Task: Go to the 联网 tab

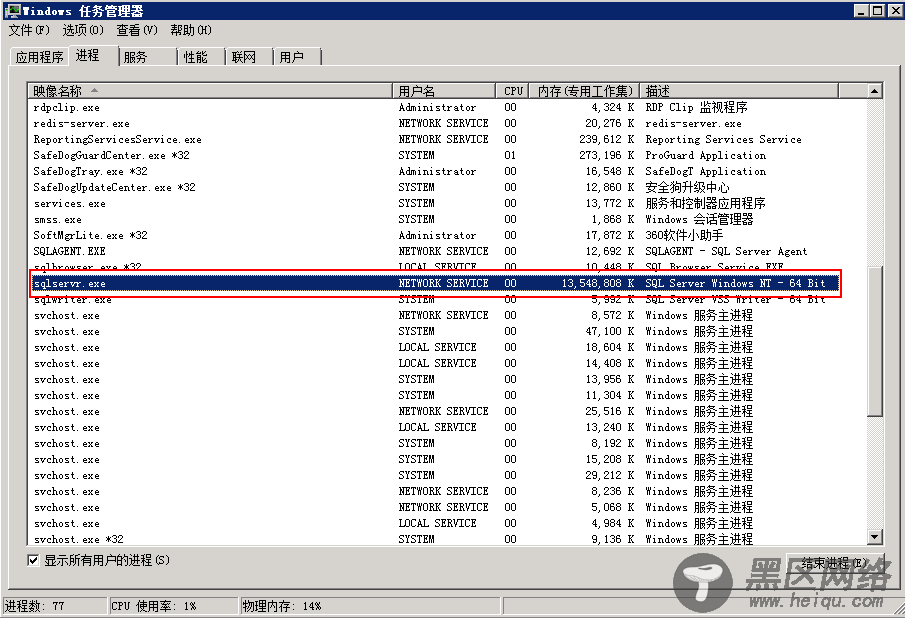Action: click(x=249, y=57)
